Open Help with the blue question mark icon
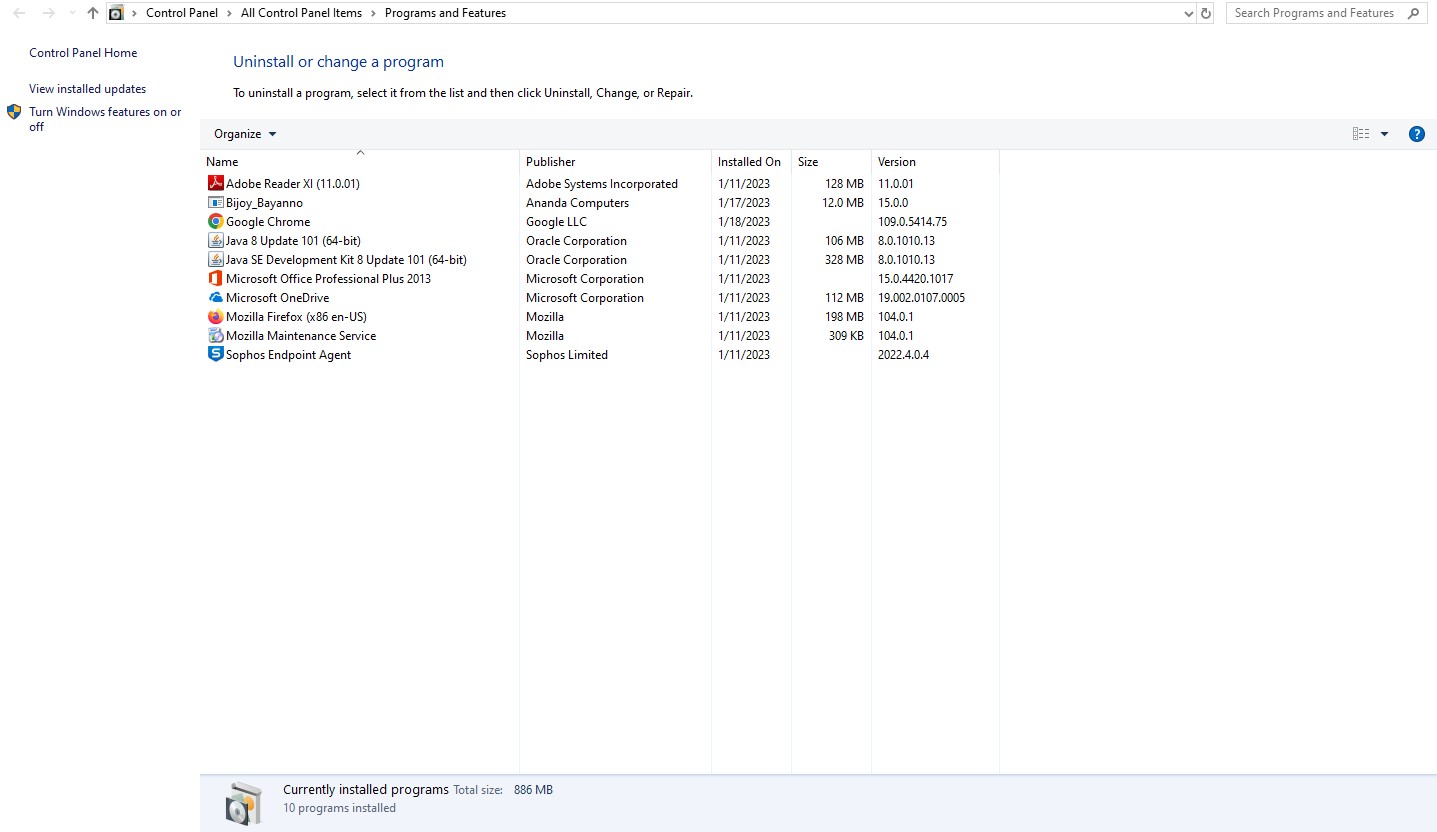The image size is (1437, 832). [1416, 134]
